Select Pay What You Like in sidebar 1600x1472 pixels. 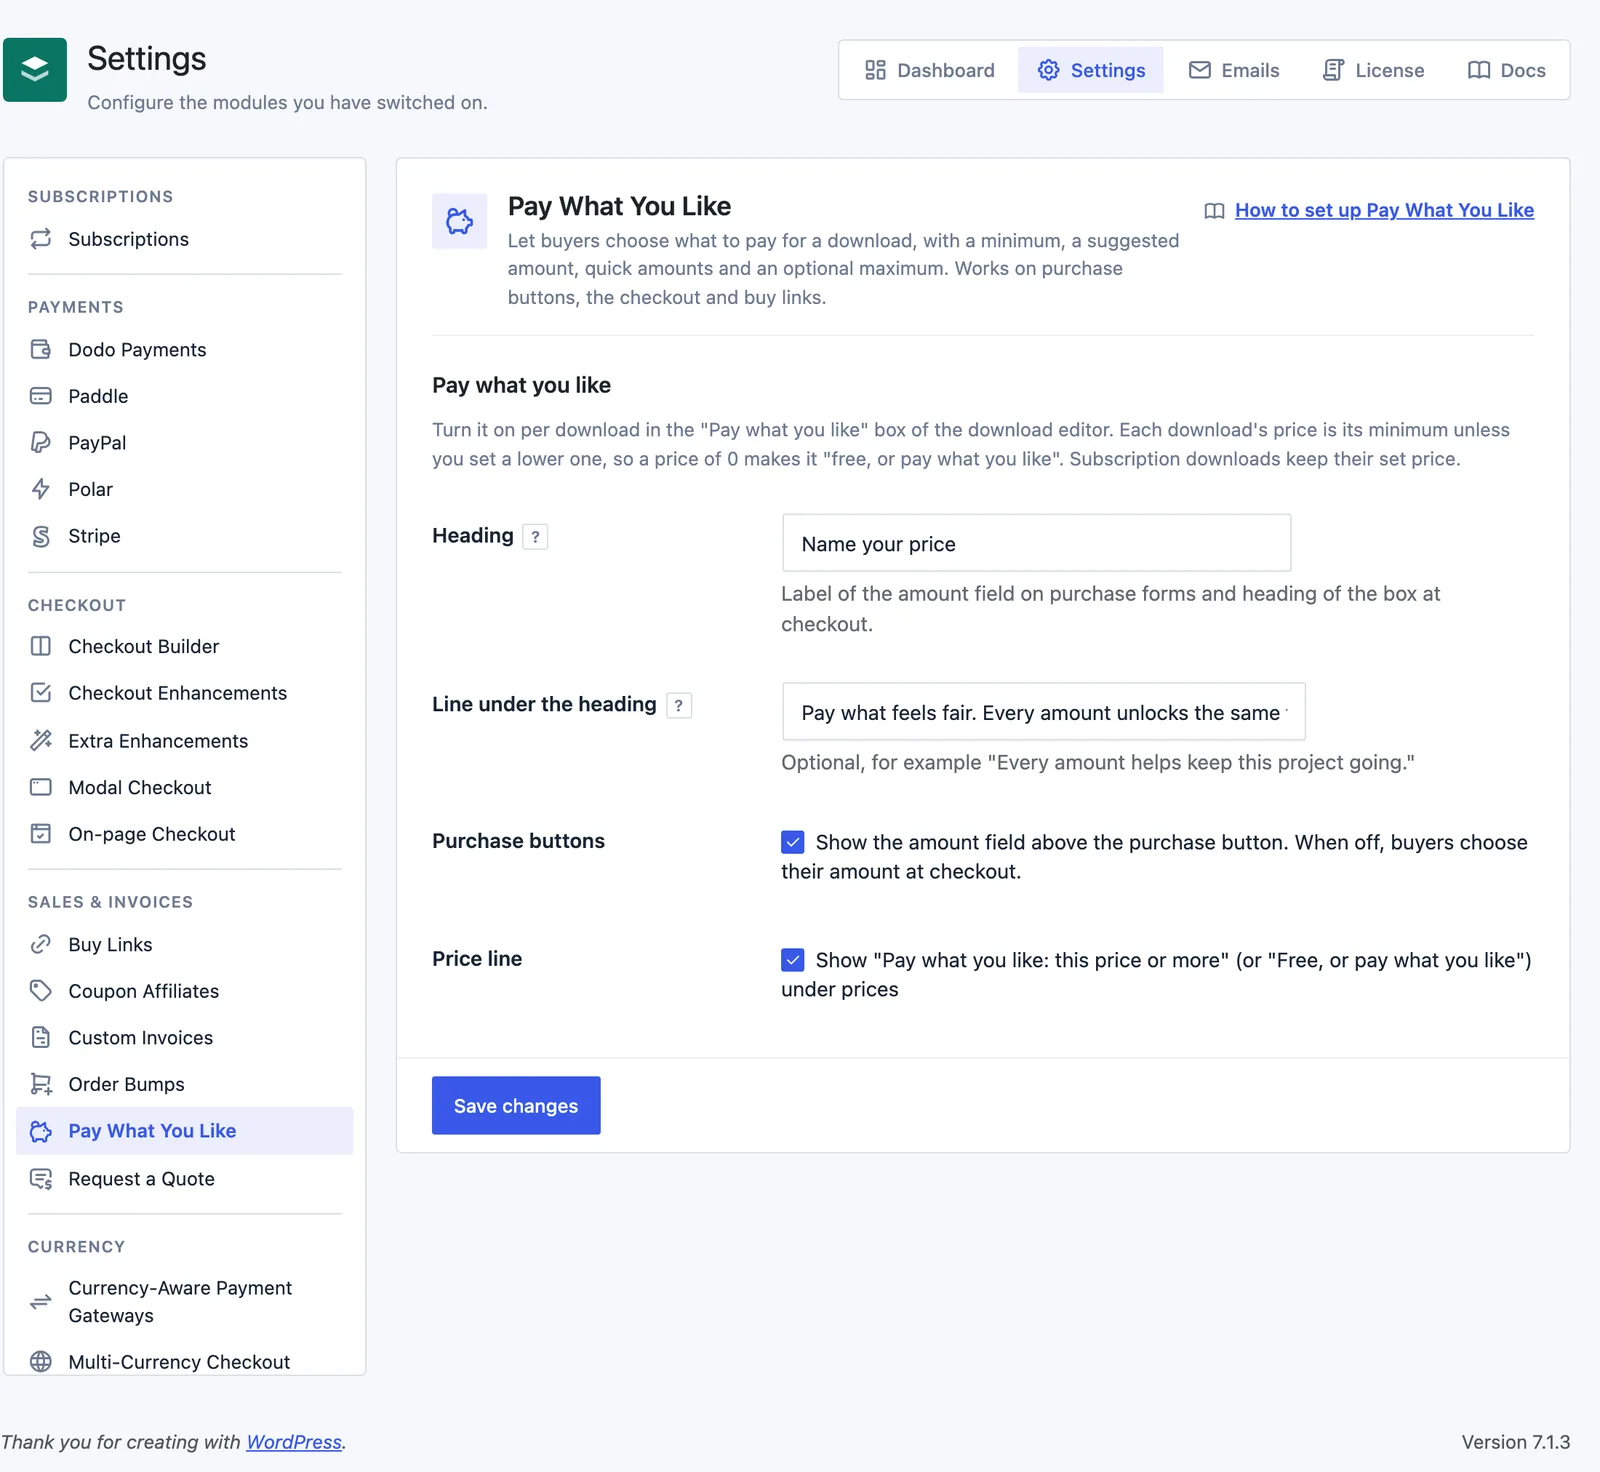pos(185,1131)
